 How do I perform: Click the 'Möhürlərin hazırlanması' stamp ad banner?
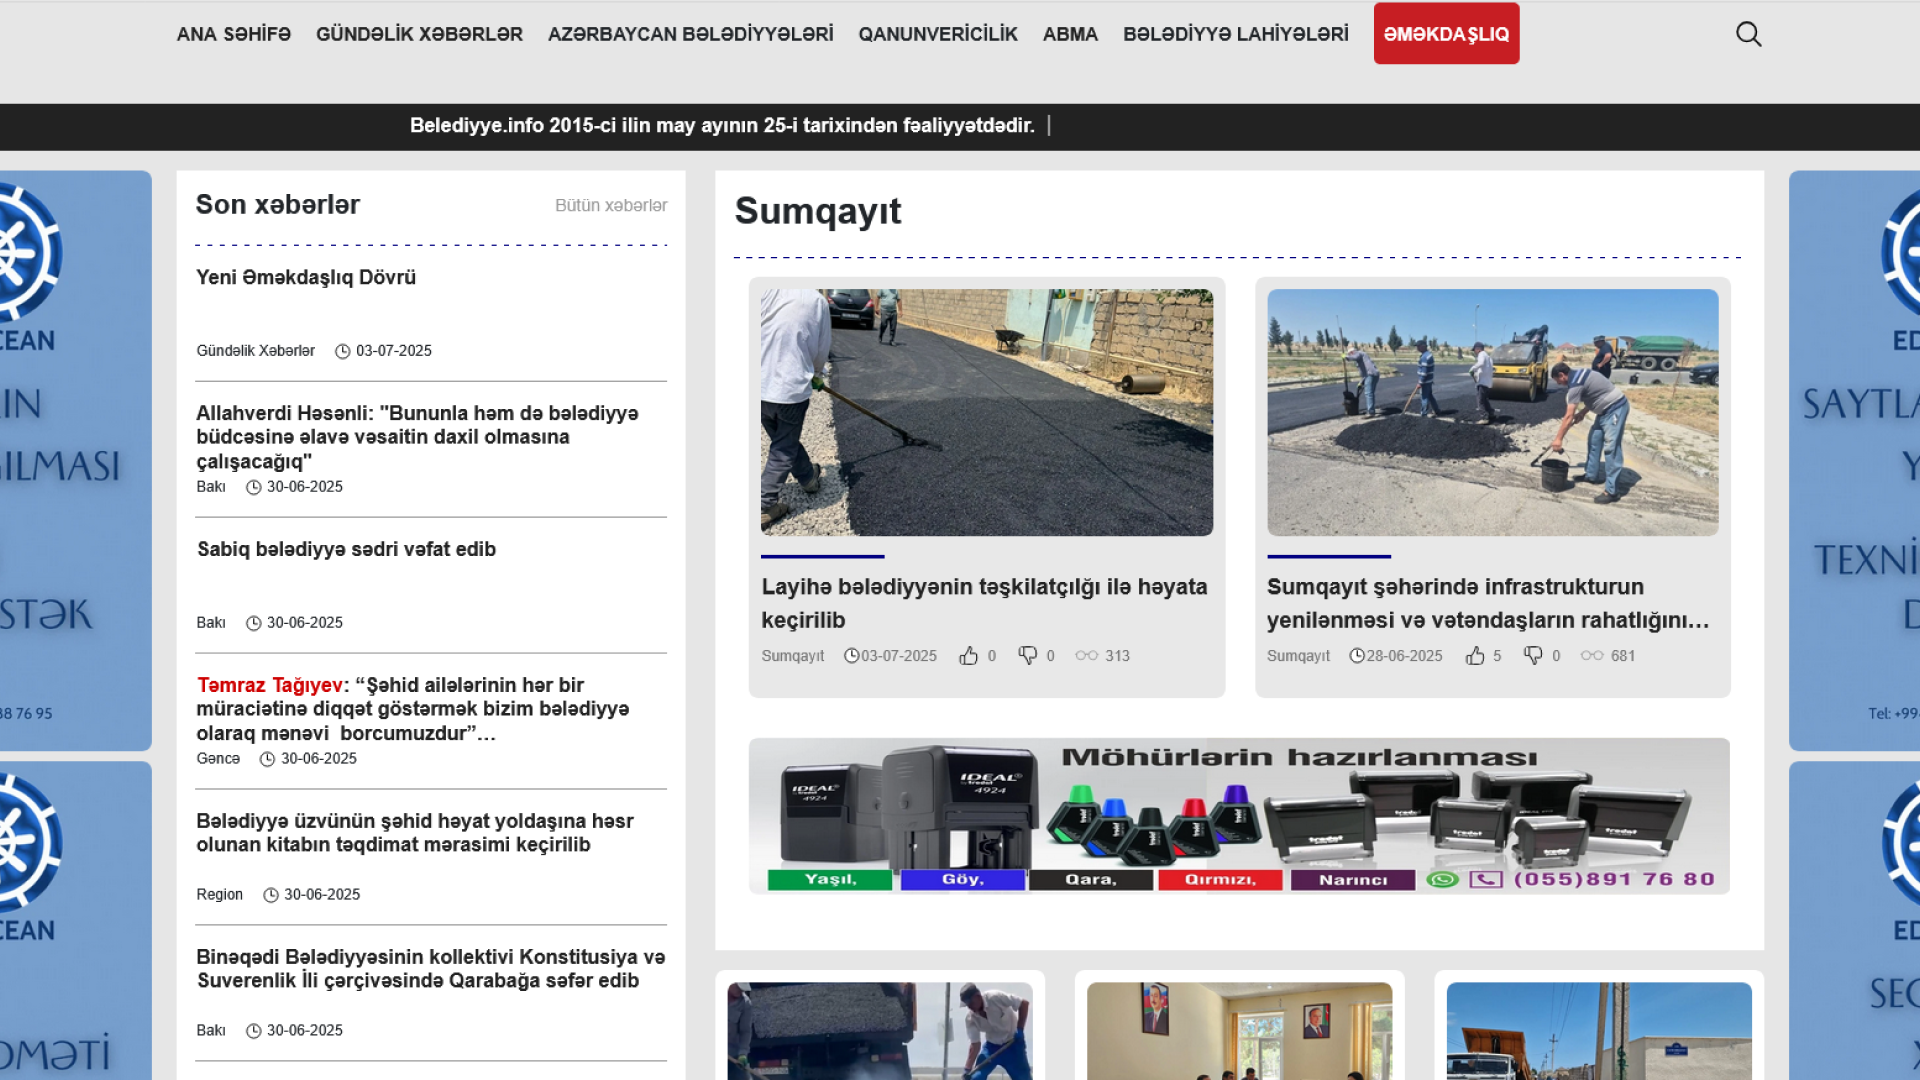1238,815
